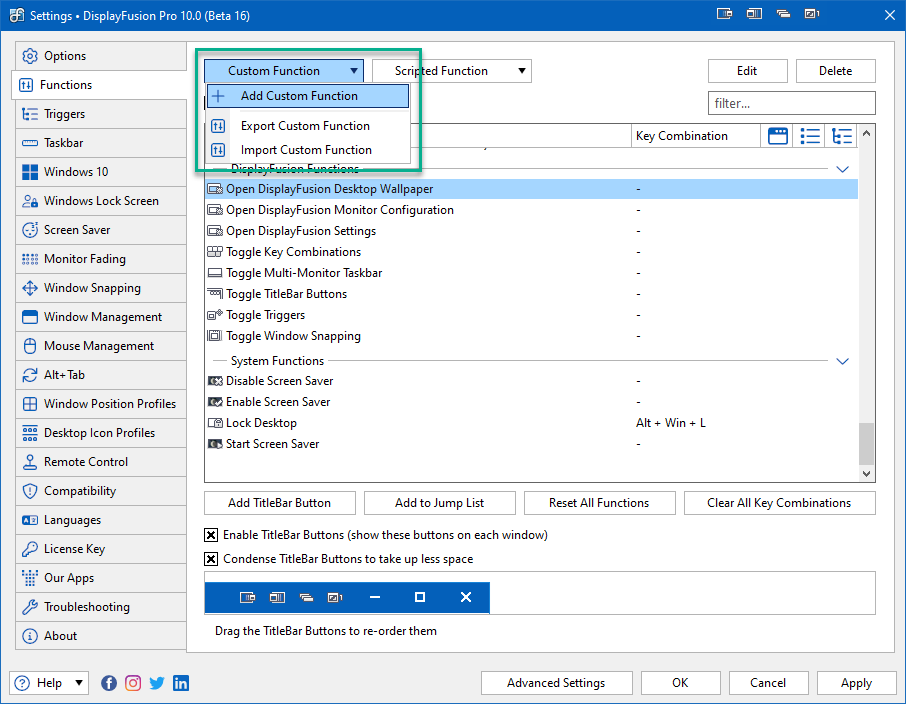Select the Toggle Triggers function
The width and height of the screenshot is (906, 704).
coord(532,315)
